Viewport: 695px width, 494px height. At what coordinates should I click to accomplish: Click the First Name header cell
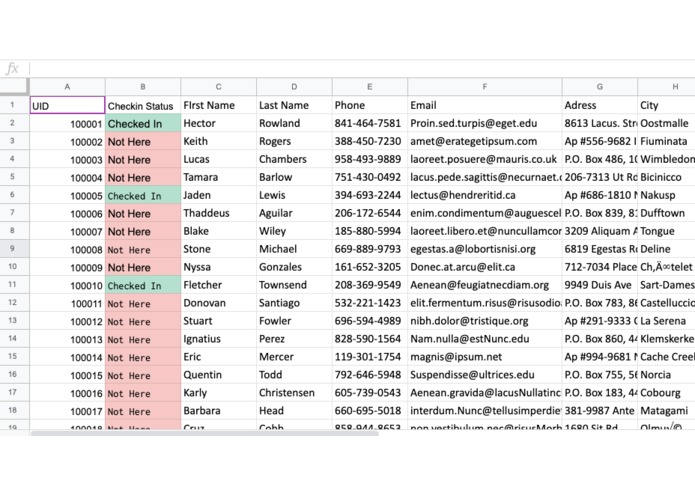click(x=219, y=105)
